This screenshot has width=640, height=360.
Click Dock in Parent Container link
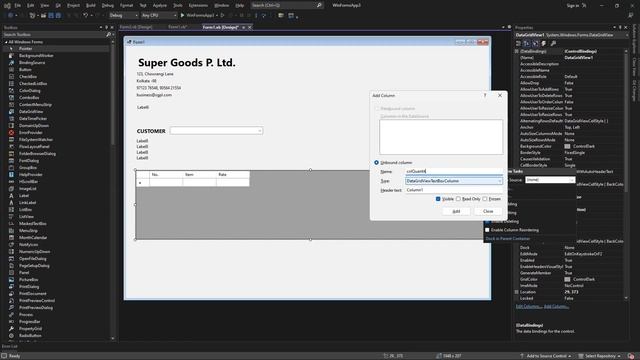508,238
